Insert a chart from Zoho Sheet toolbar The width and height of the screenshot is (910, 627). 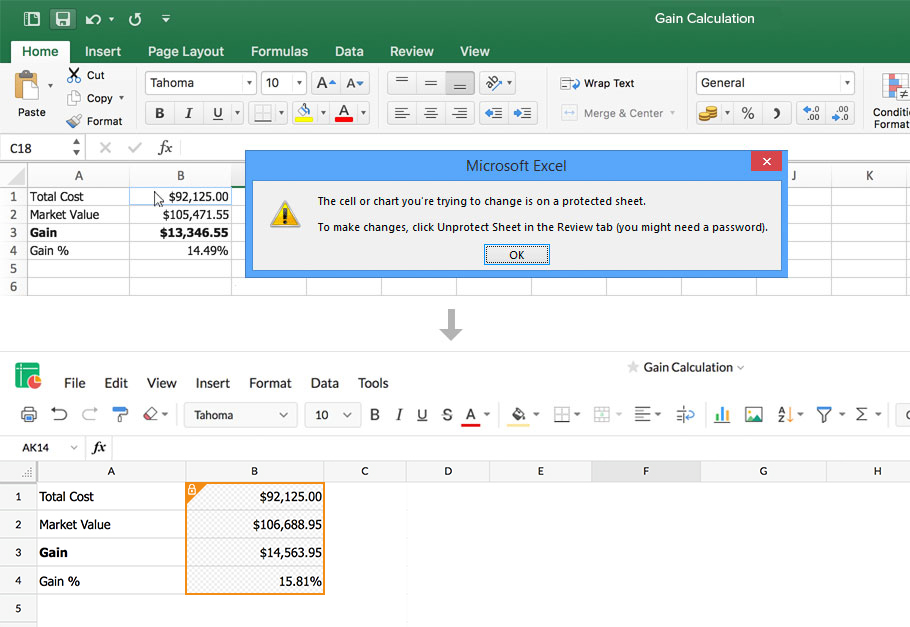click(x=722, y=413)
